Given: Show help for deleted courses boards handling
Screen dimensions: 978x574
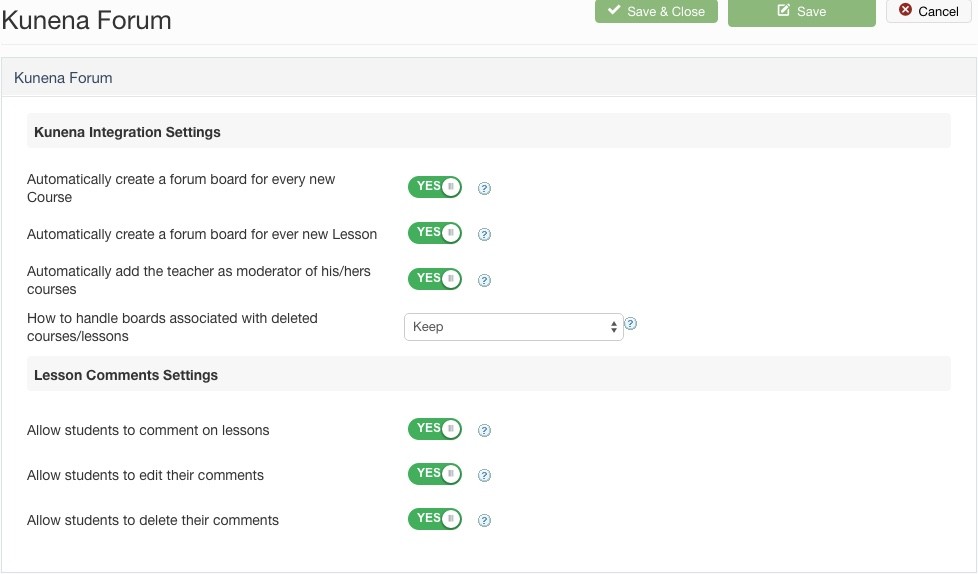Looking at the screenshot, I should coord(631,324).
